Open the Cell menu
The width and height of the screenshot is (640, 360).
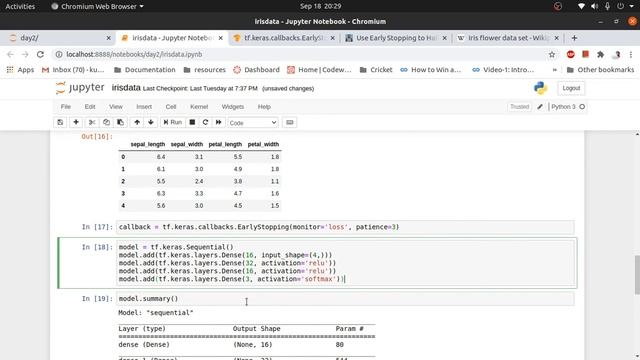click(x=171, y=107)
